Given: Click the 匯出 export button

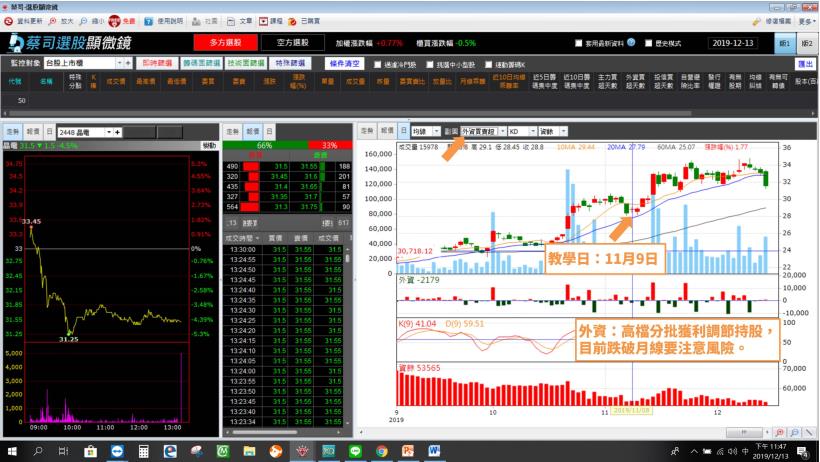Looking at the screenshot, I should click(x=805, y=64).
